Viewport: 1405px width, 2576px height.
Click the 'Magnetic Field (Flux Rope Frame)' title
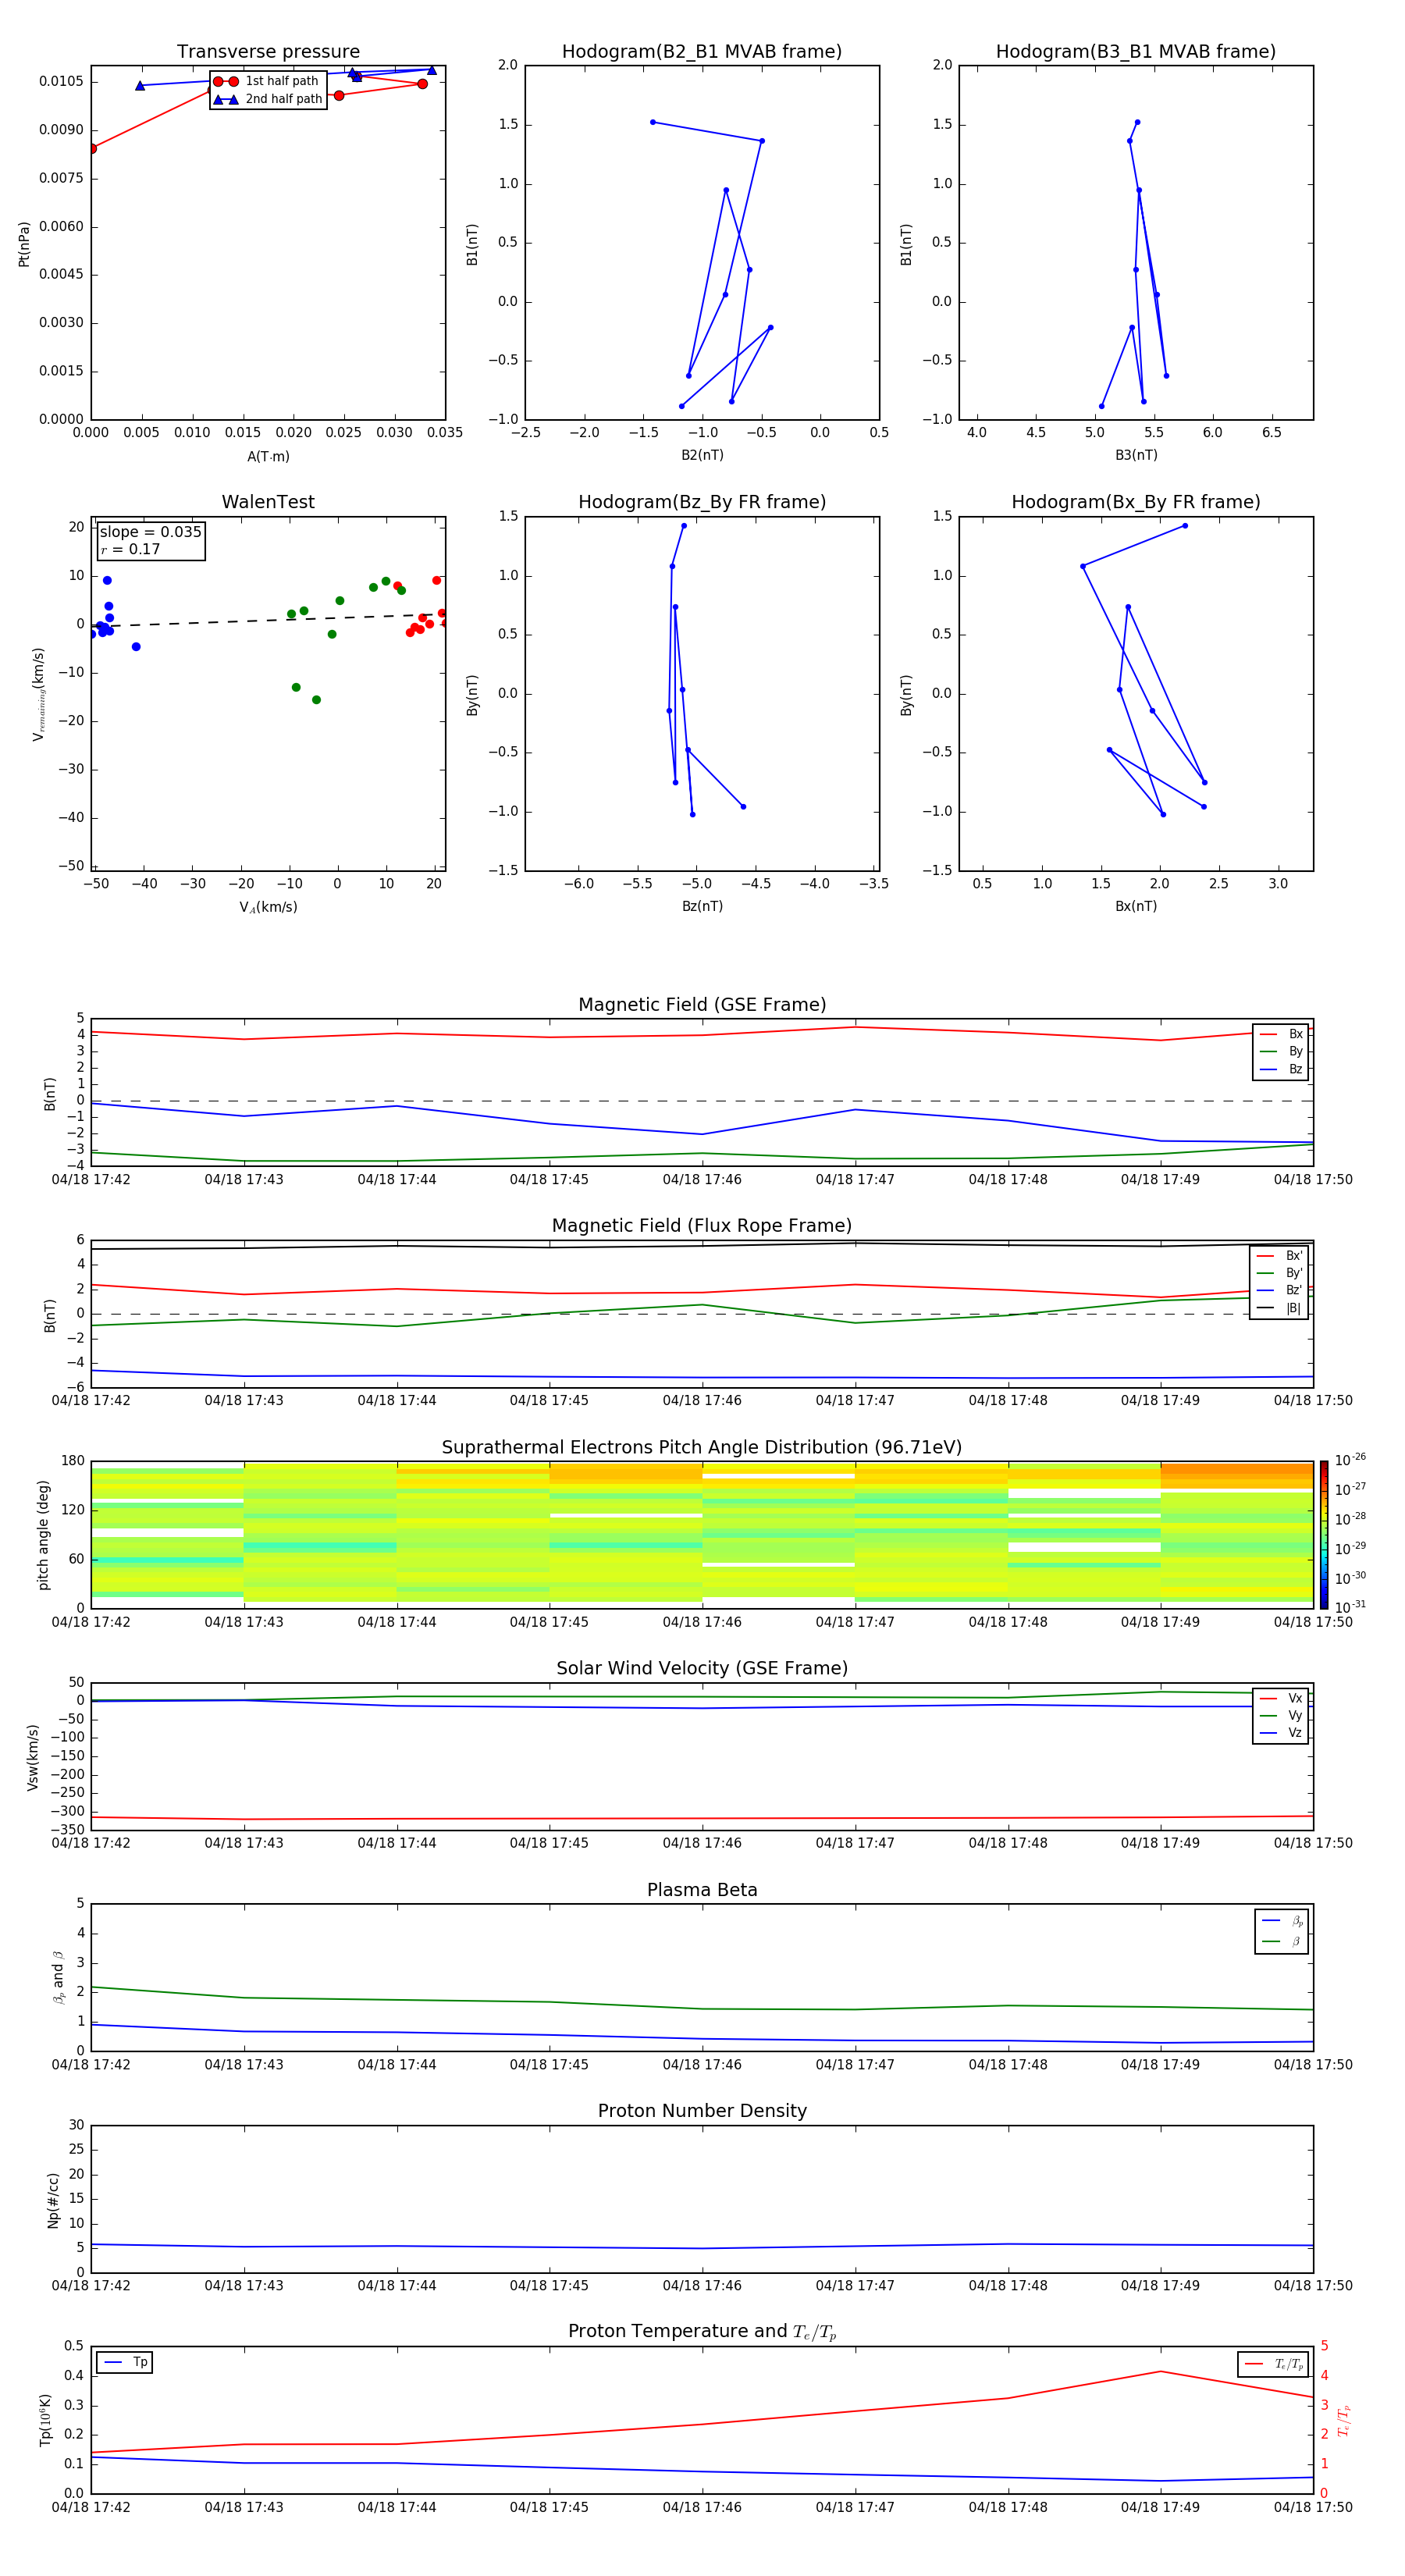702,1226
